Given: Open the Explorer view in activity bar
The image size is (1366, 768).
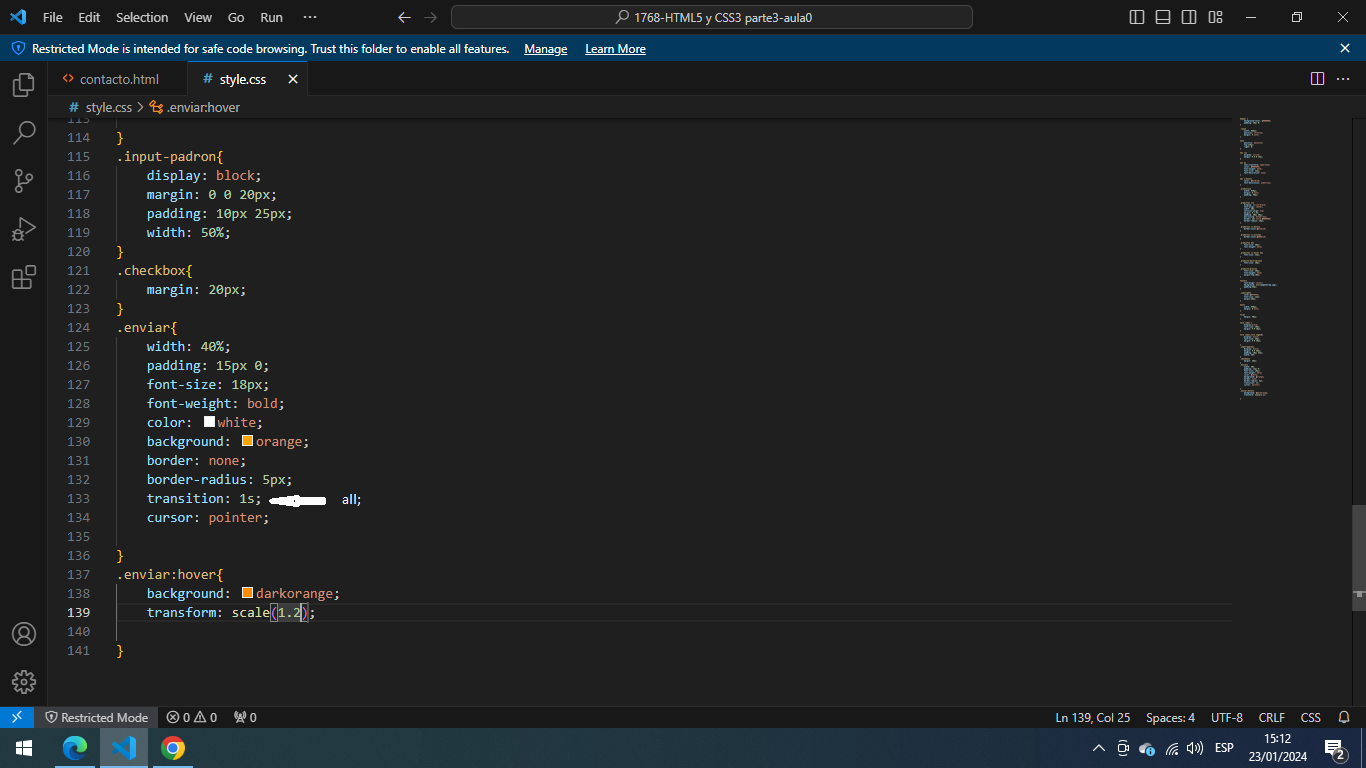Looking at the screenshot, I should pyautogui.click(x=24, y=85).
